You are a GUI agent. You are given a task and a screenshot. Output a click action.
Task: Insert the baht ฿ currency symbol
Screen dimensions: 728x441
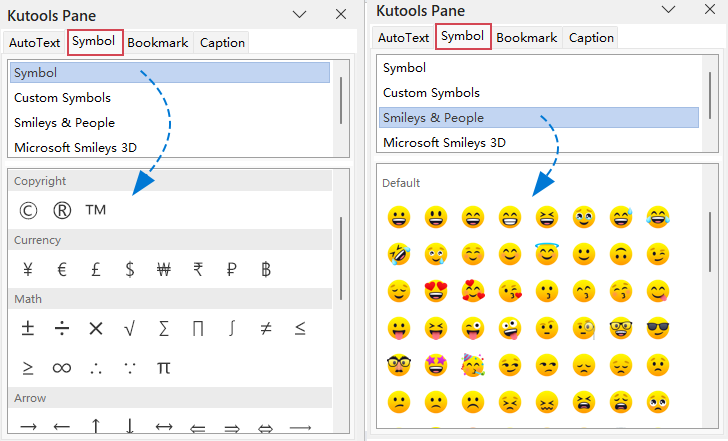click(x=266, y=269)
